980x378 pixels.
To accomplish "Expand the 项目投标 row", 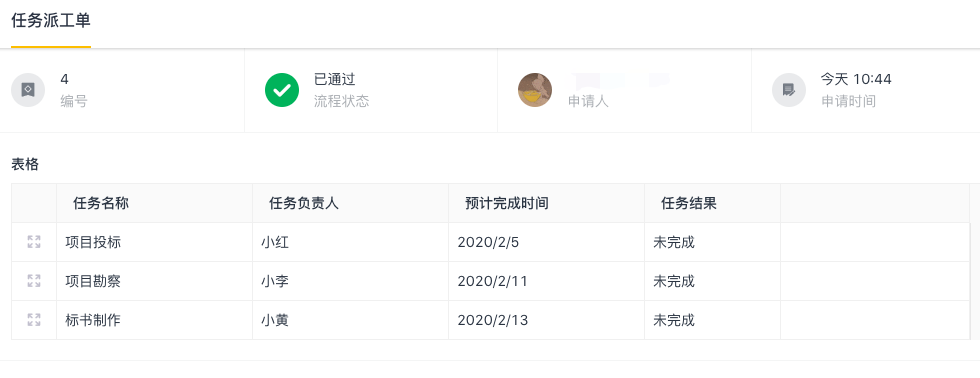I will (x=34, y=242).
